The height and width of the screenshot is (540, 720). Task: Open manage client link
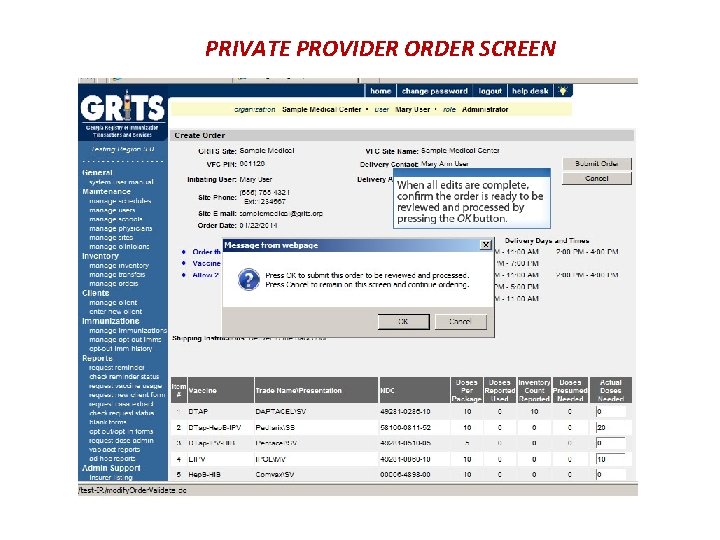(113, 303)
